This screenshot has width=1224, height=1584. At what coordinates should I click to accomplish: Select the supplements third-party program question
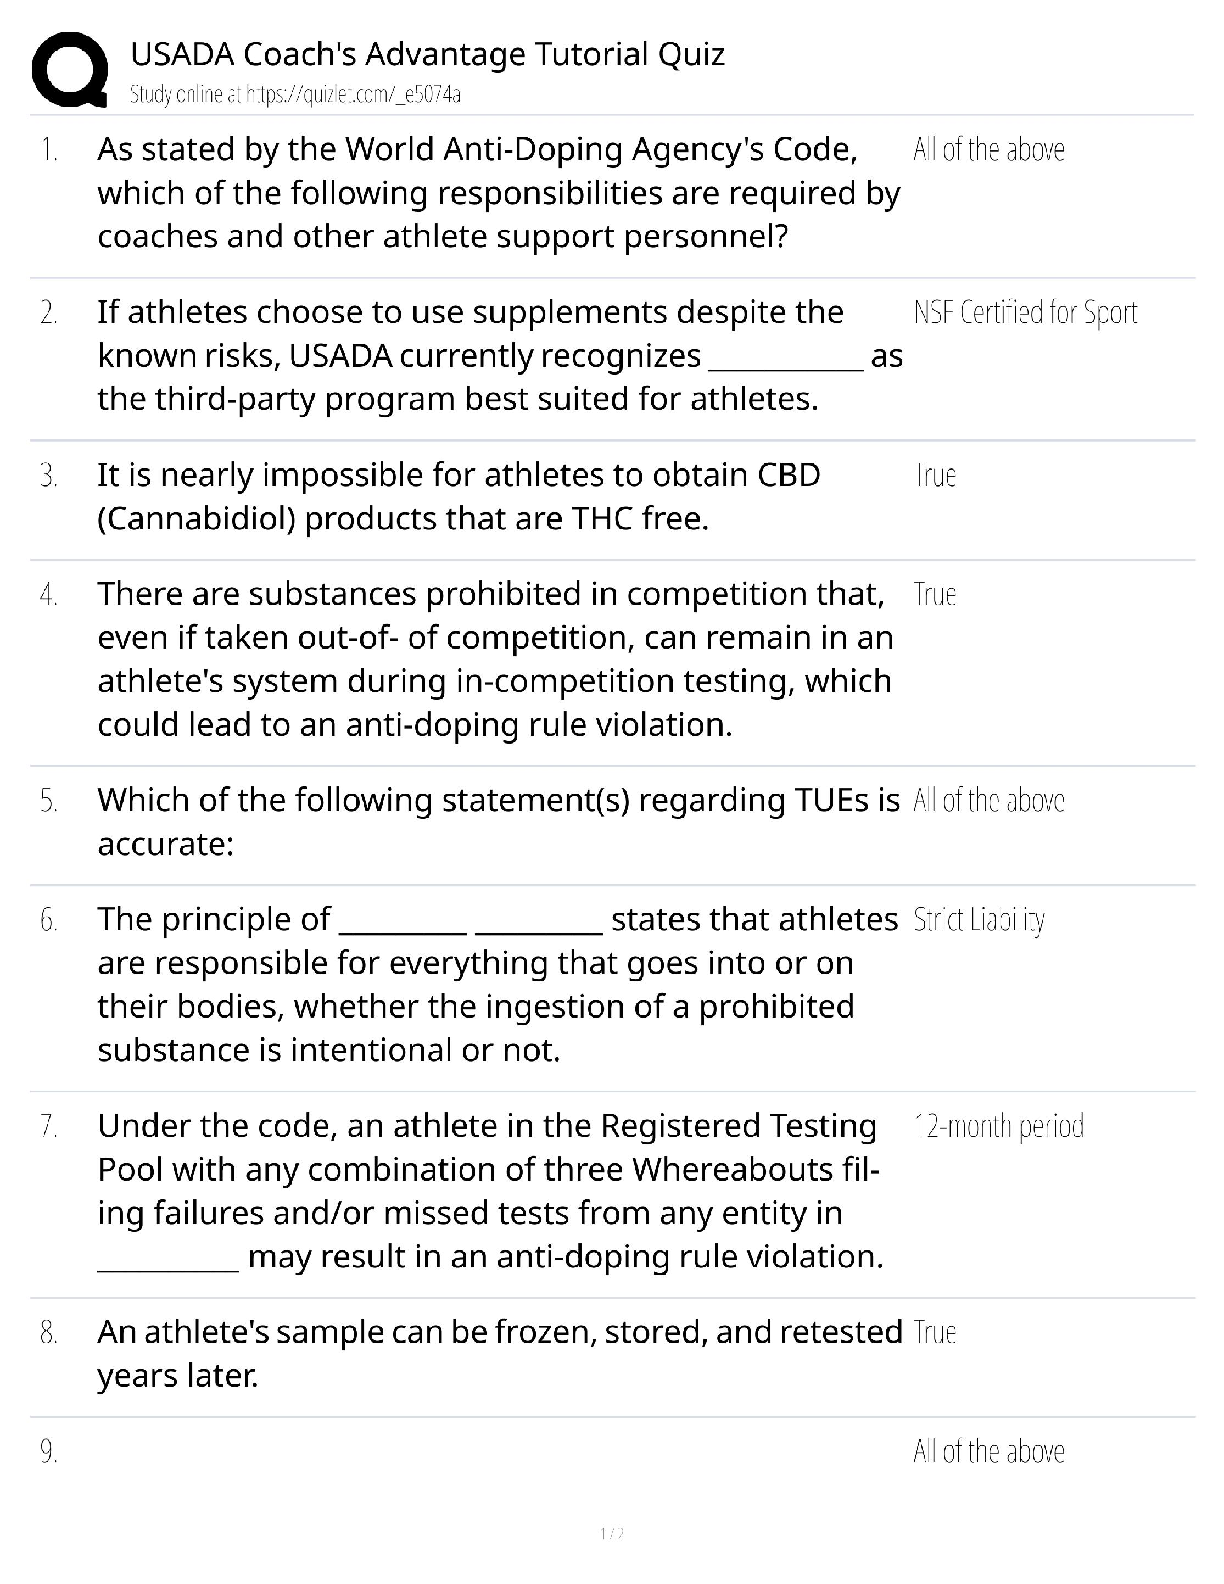(x=498, y=355)
